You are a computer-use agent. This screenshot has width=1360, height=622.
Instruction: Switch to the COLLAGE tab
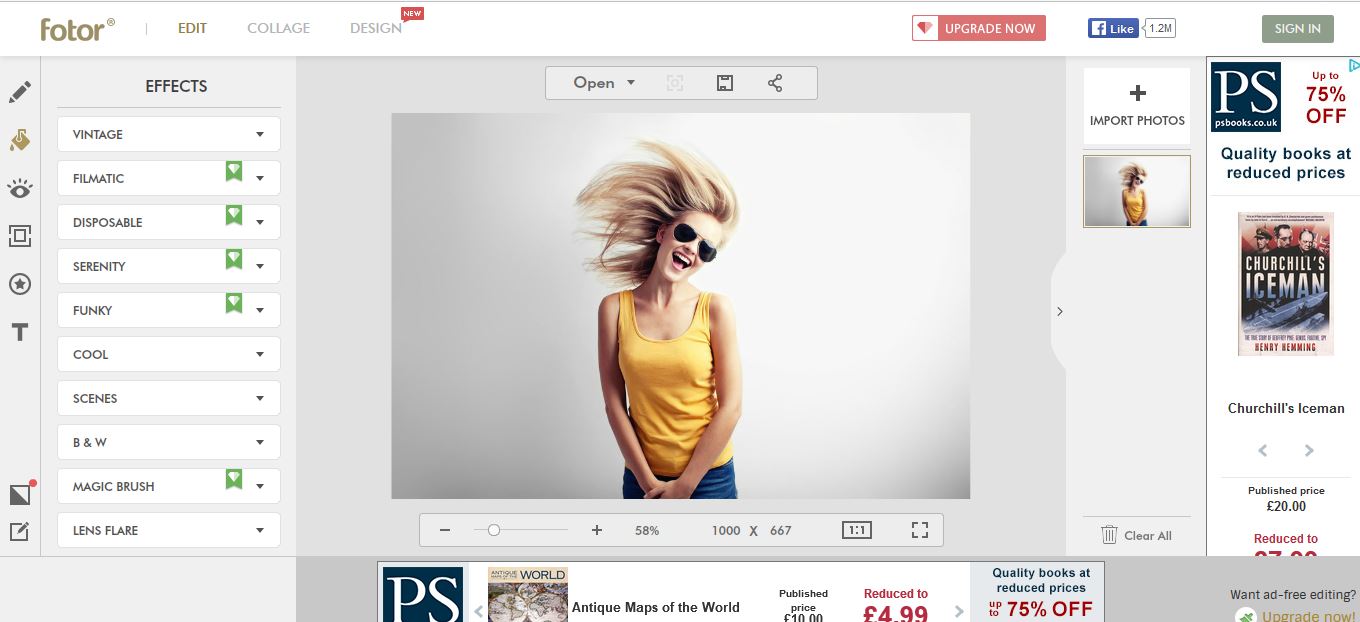[278, 28]
